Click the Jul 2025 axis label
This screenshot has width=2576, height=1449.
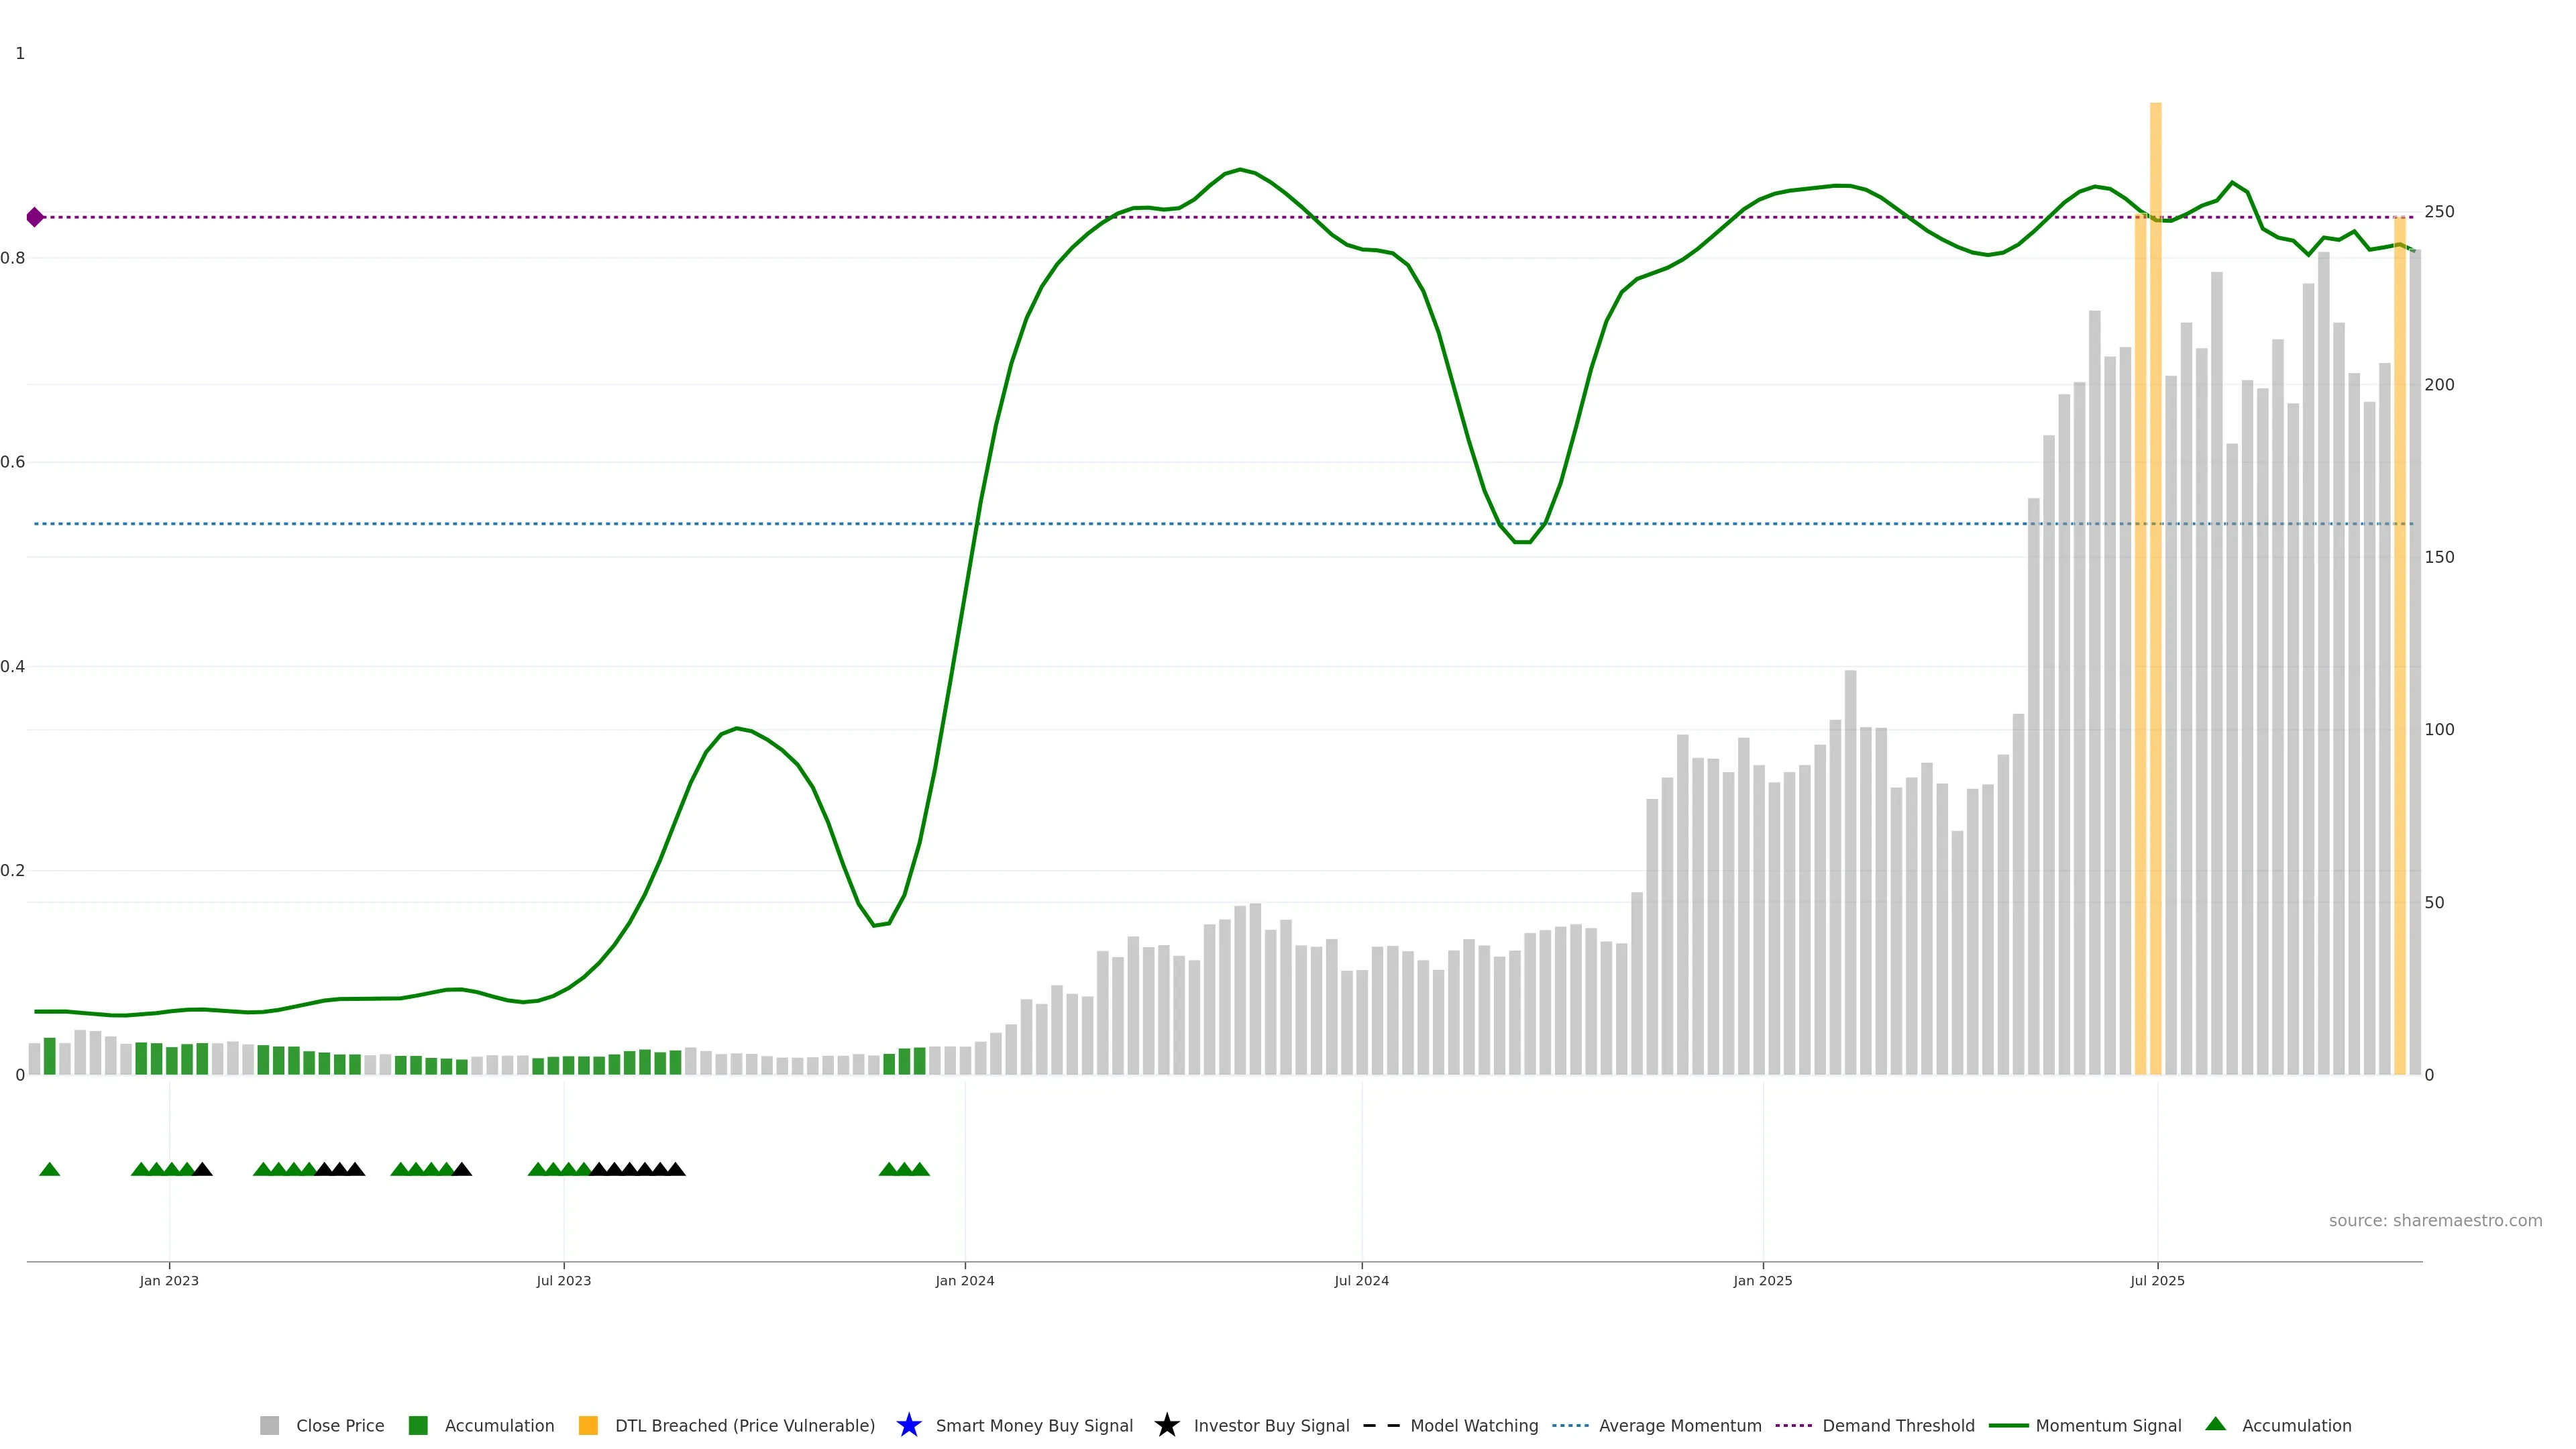pyautogui.click(x=2157, y=1280)
